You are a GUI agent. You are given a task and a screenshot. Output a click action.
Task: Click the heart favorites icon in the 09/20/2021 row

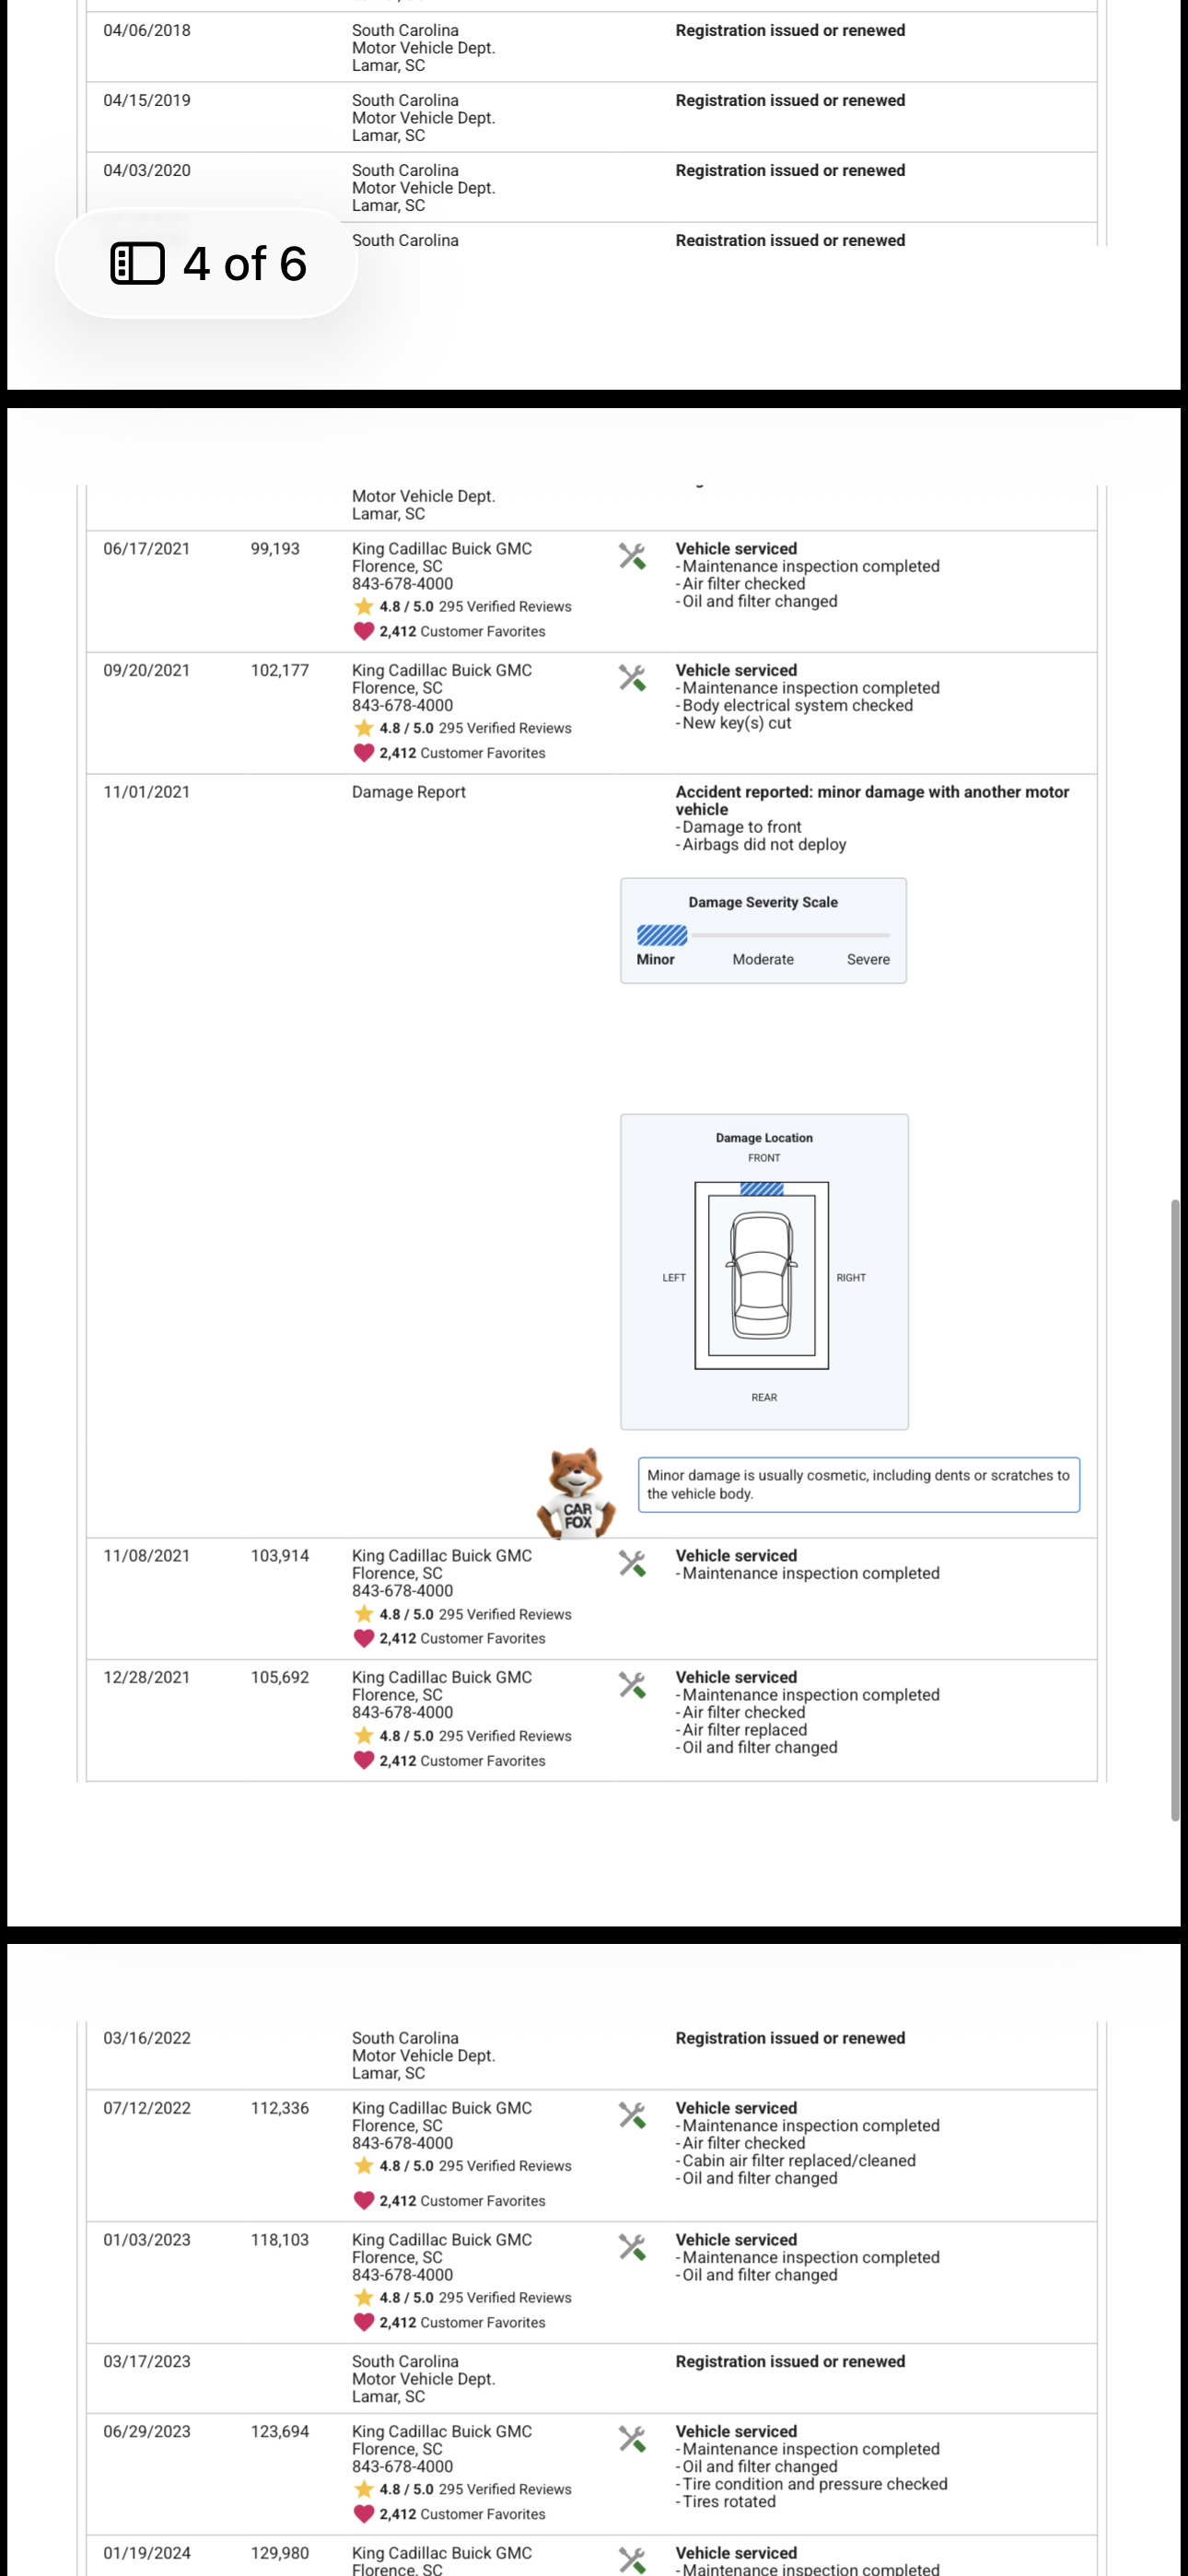[364, 753]
